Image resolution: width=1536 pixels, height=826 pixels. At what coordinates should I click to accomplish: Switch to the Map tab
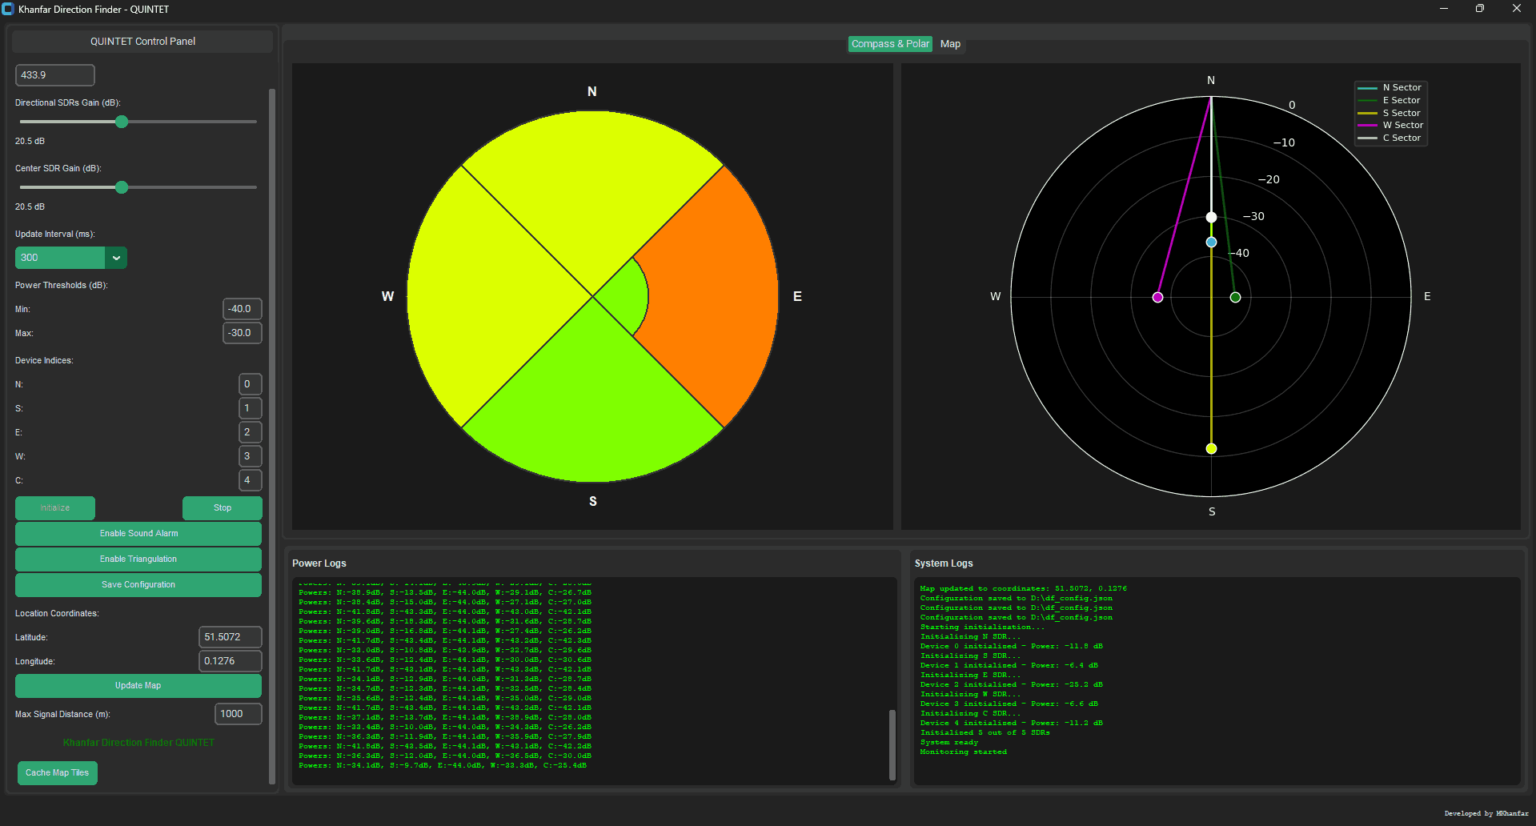[x=950, y=44]
